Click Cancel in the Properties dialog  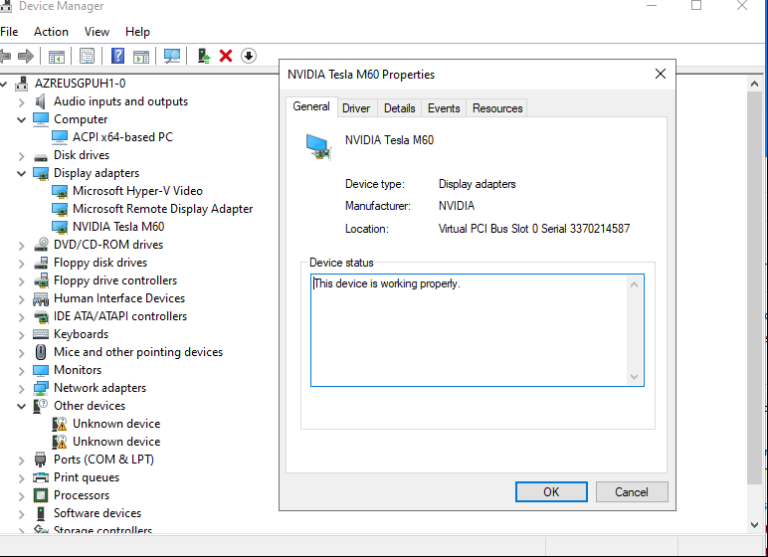pos(632,492)
